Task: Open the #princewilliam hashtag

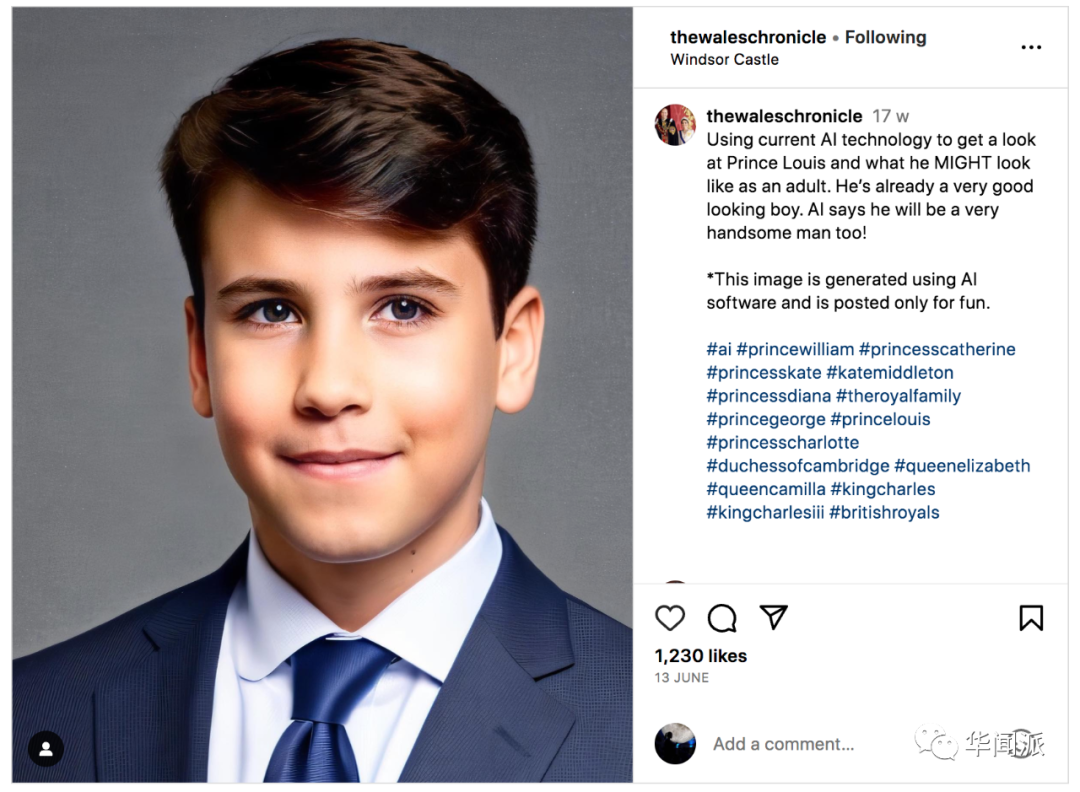Action: point(795,349)
